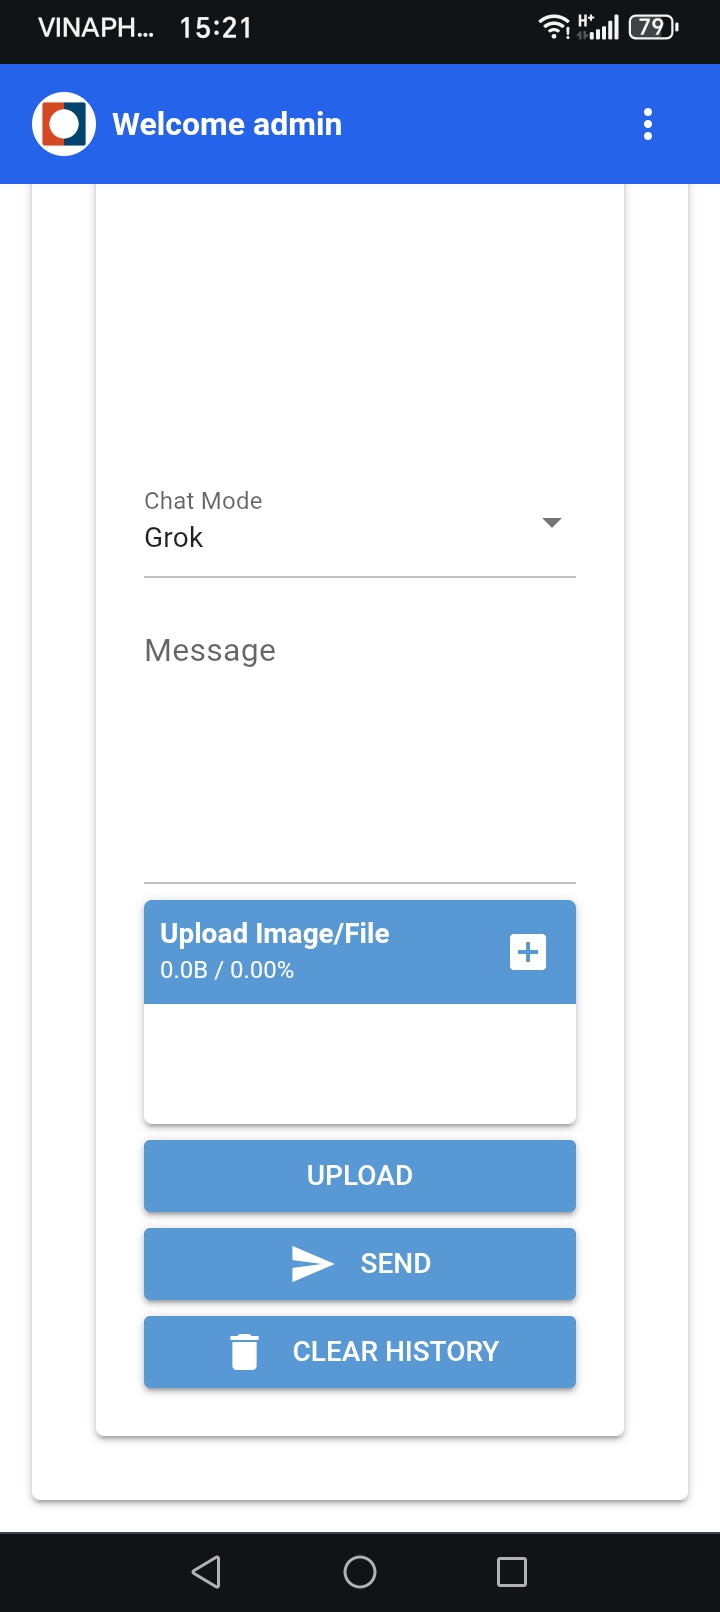Tap the trash can icon
720x1612 pixels.
point(244,1351)
